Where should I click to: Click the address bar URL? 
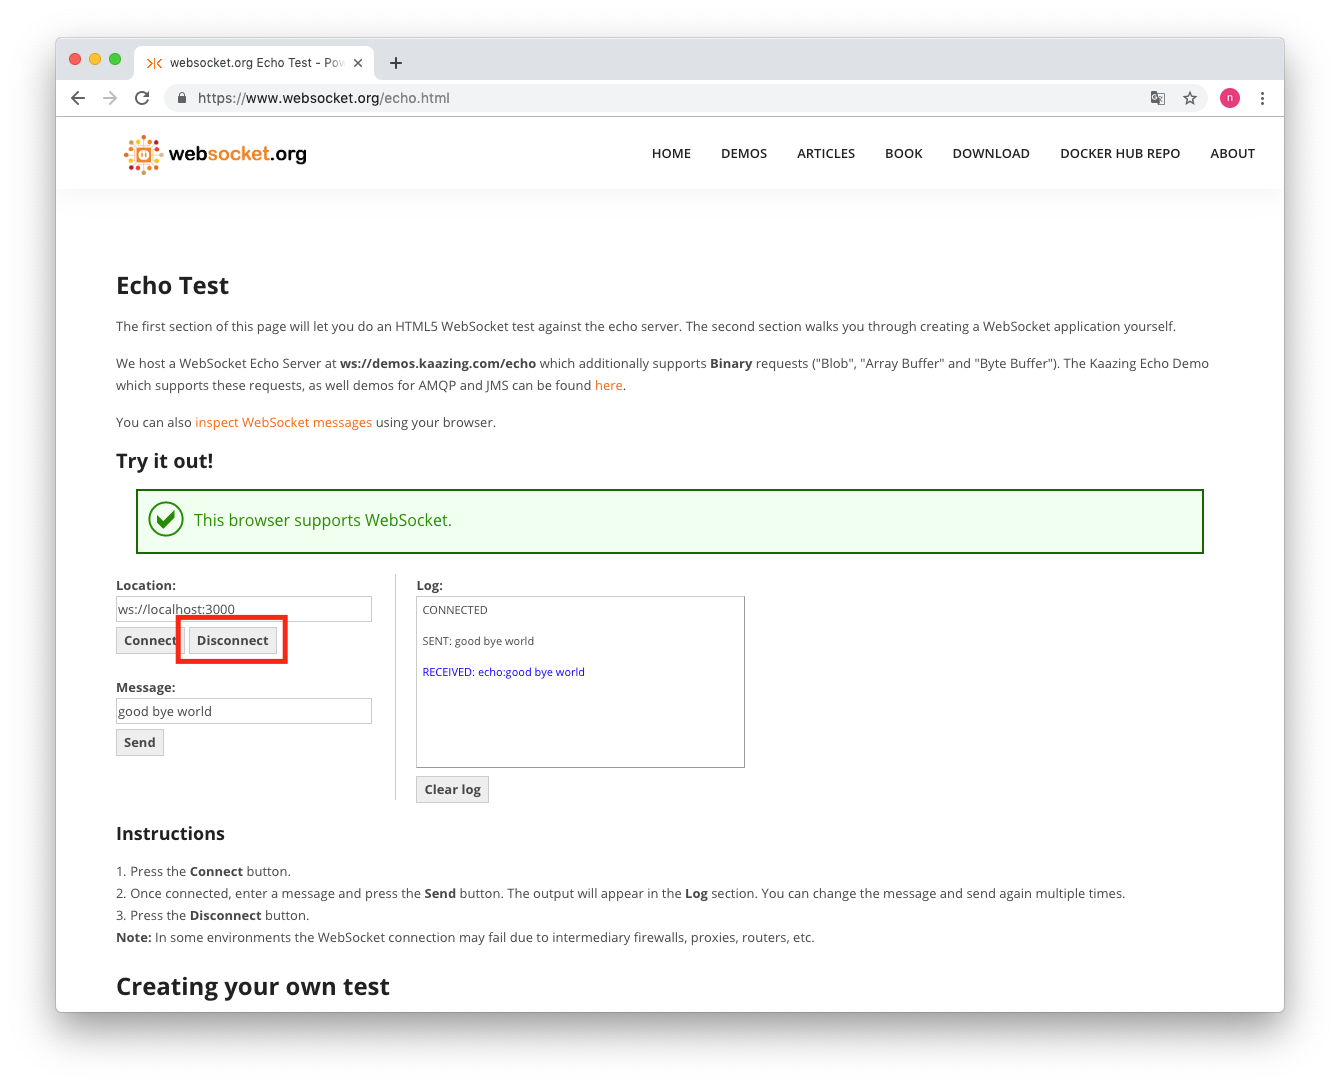pyautogui.click(x=324, y=98)
